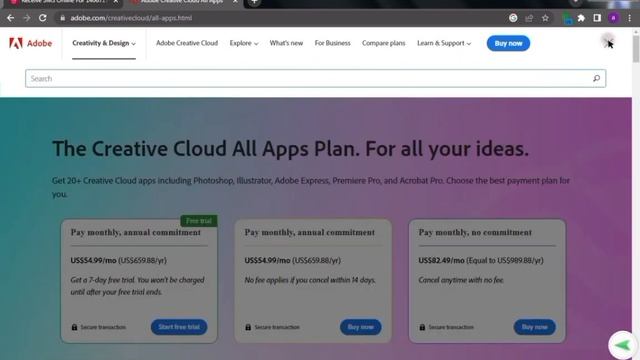Click into the Search field

(315, 78)
